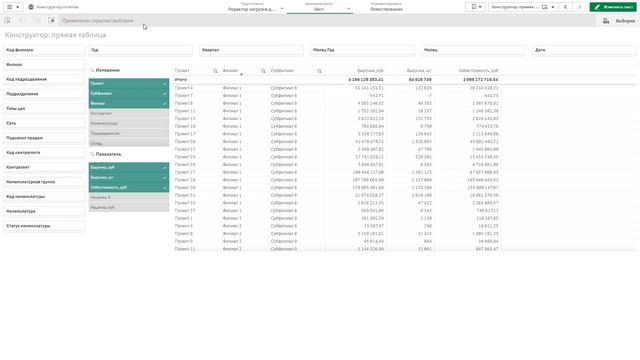This screenshot has width=640, height=360.
Task: Open the Редактор загрузки данных tab
Action: [252, 7]
